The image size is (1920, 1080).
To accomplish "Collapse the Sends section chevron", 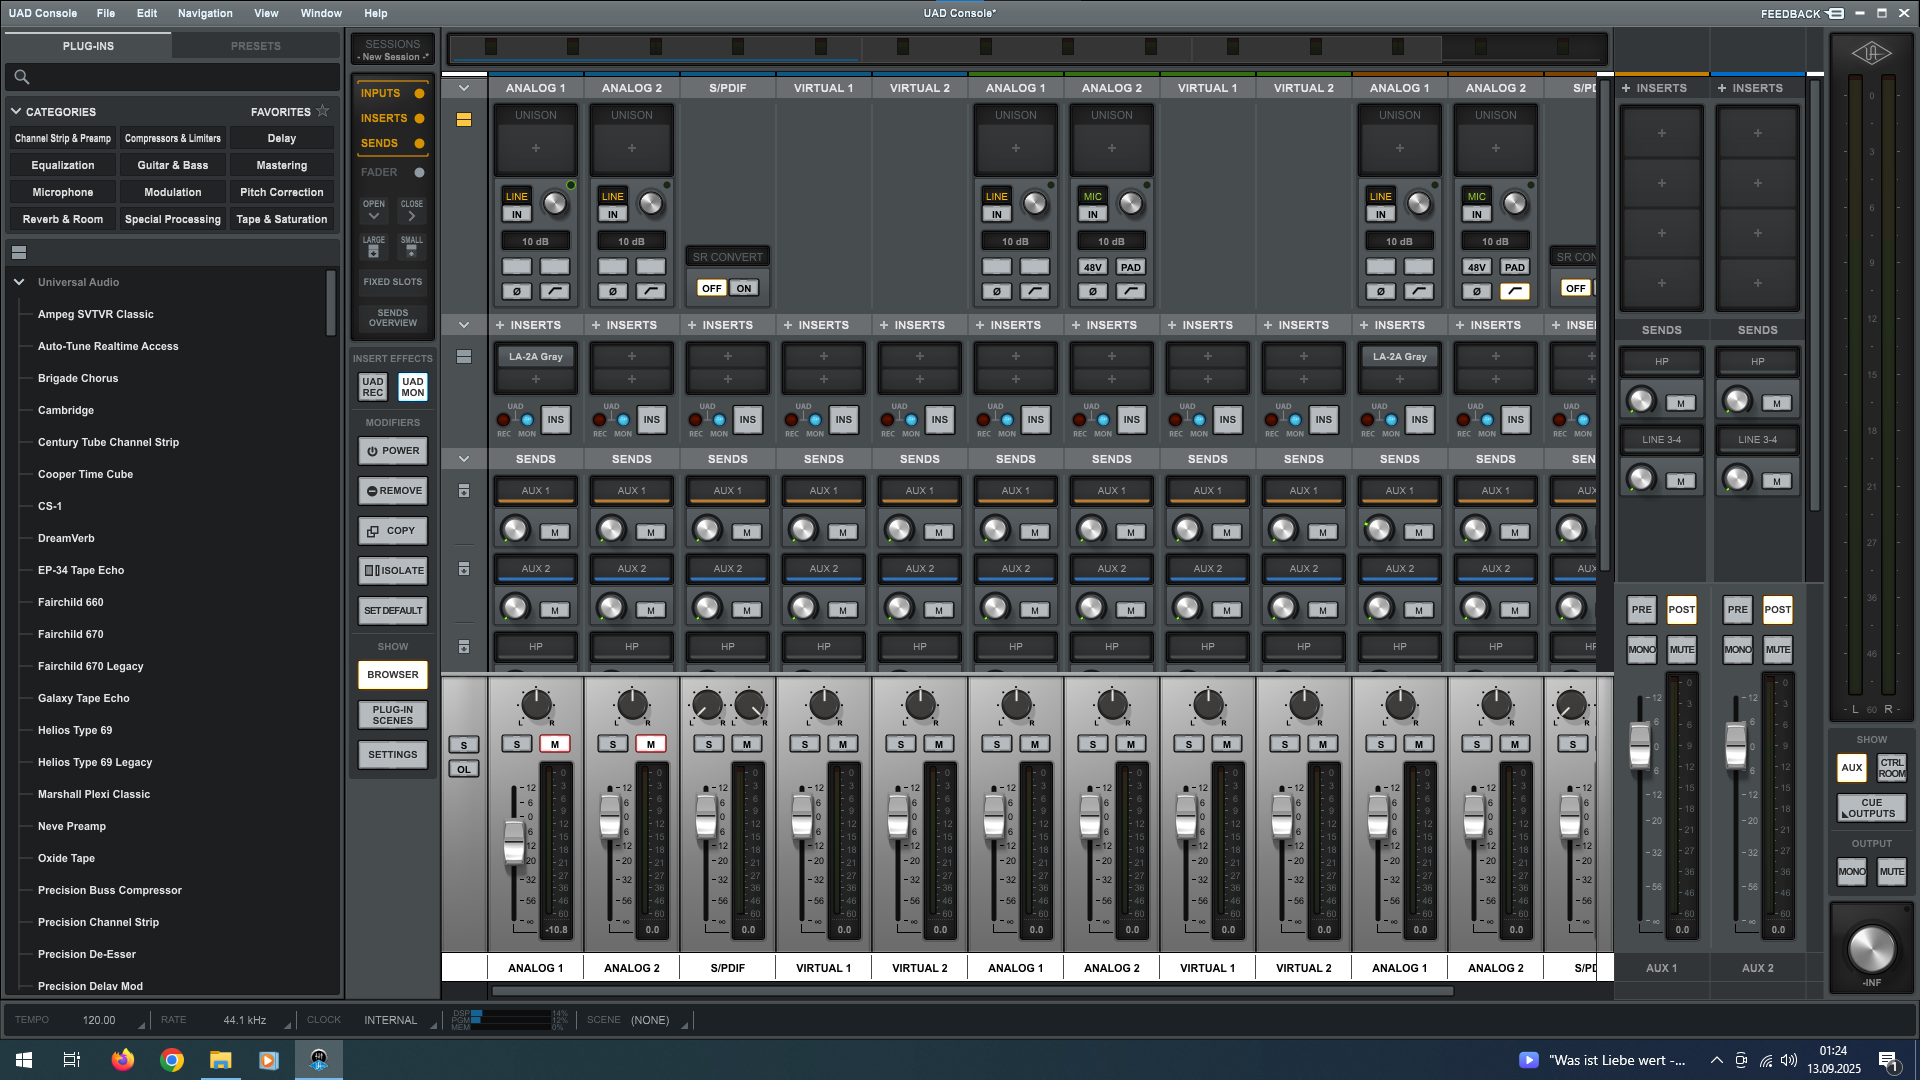I will [464, 459].
